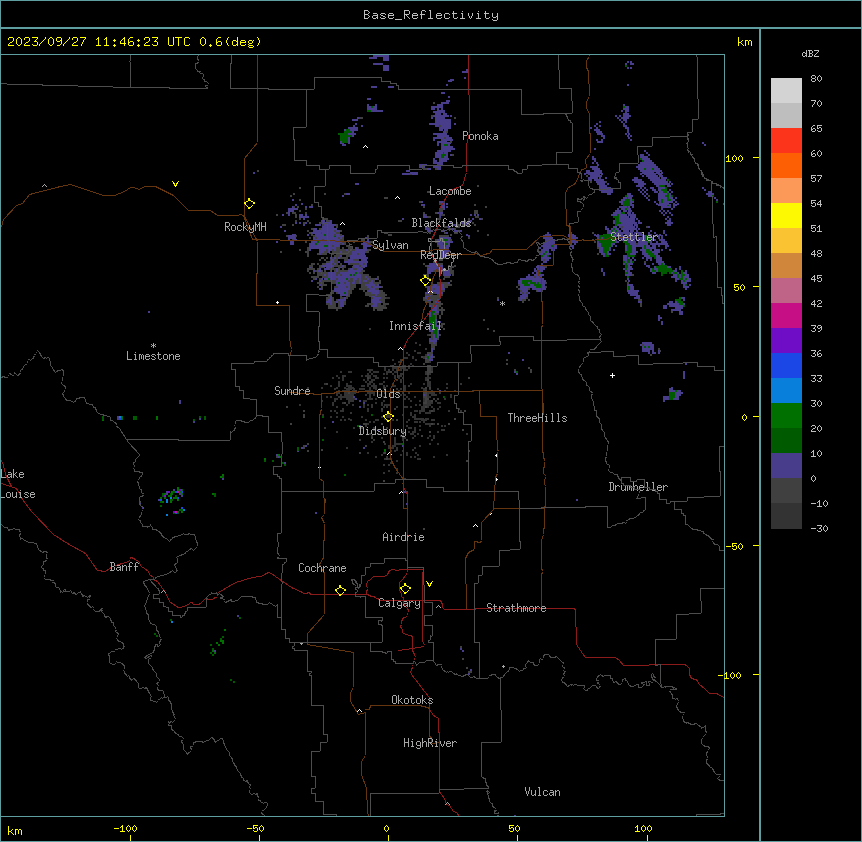Click the Calgary city label
The height and width of the screenshot is (842, 862).
click(x=399, y=603)
